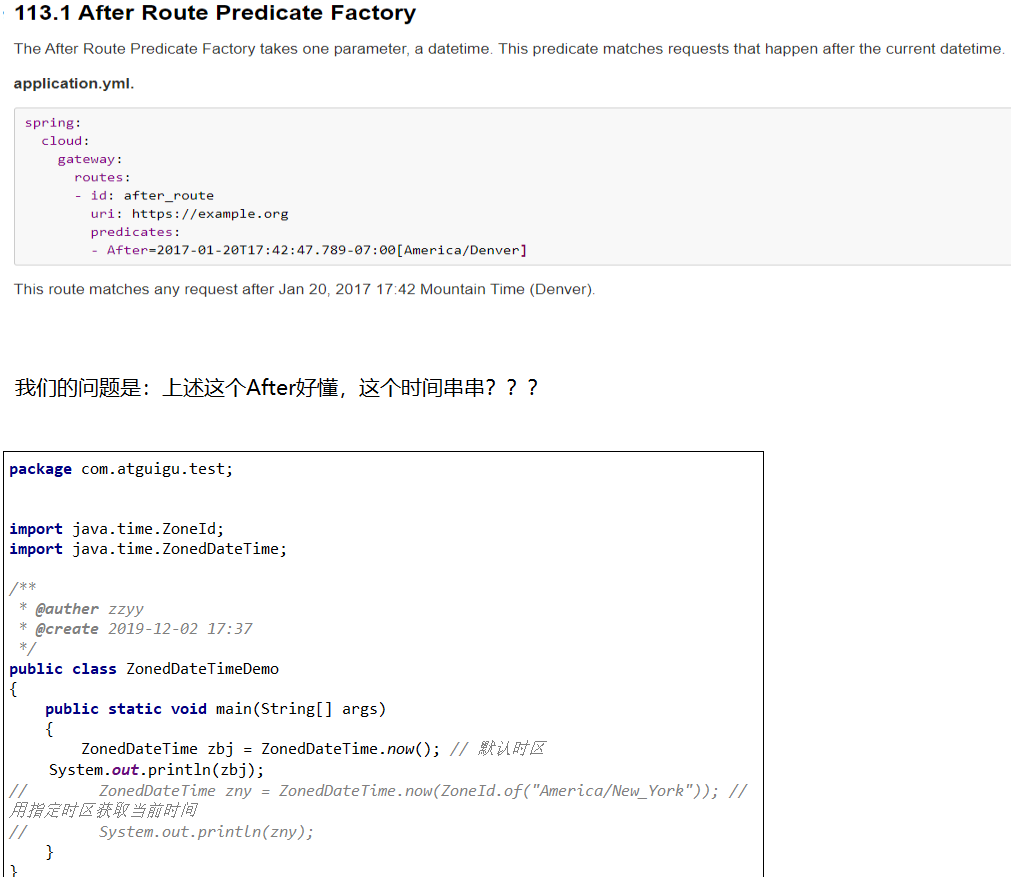Screen dimensions: 1011x877
Task: Click the '@create 2019-12-02 17:37' comment line
Action: pos(136,629)
